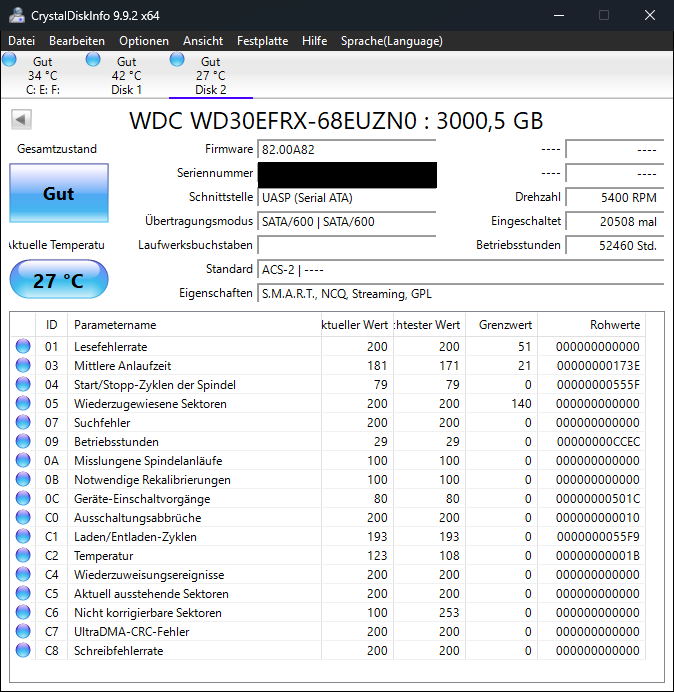Switch to the C: E: F: disk tab

click(42, 75)
